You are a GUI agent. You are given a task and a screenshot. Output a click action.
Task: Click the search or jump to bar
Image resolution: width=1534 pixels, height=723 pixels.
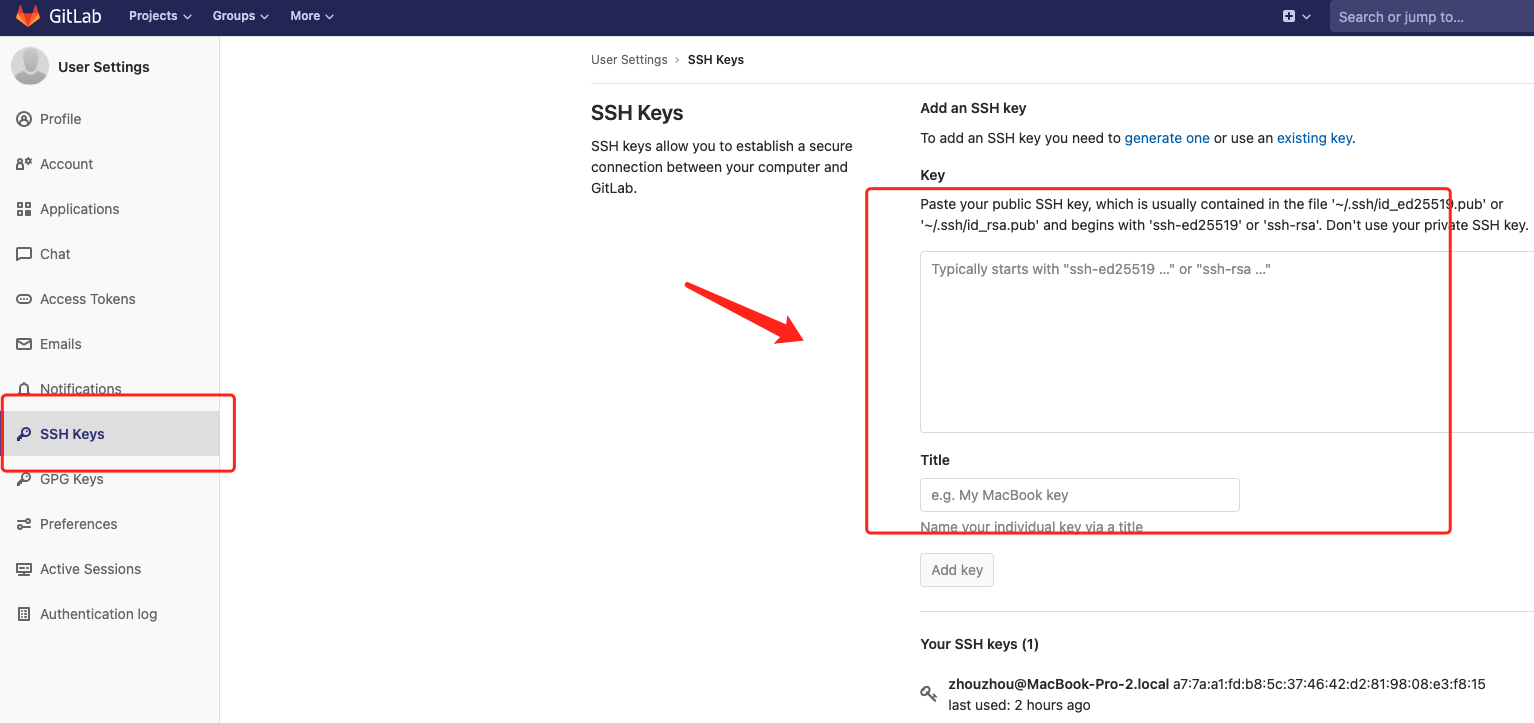tap(1430, 16)
